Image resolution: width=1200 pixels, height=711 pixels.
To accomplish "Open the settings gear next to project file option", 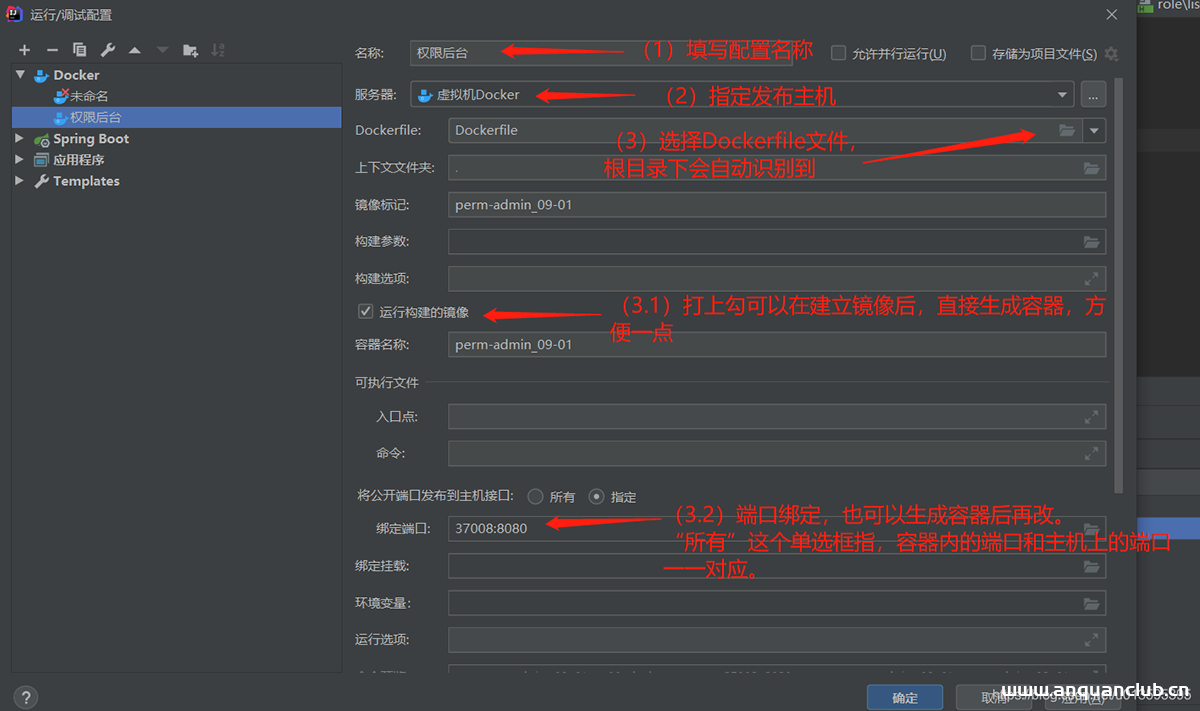I will pyautogui.click(x=1110, y=54).
